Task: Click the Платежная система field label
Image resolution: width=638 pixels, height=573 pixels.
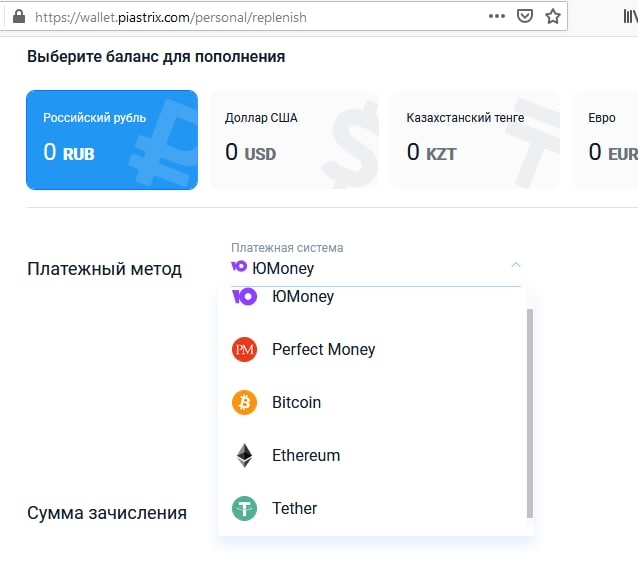Action: click(x=287, y=247)
